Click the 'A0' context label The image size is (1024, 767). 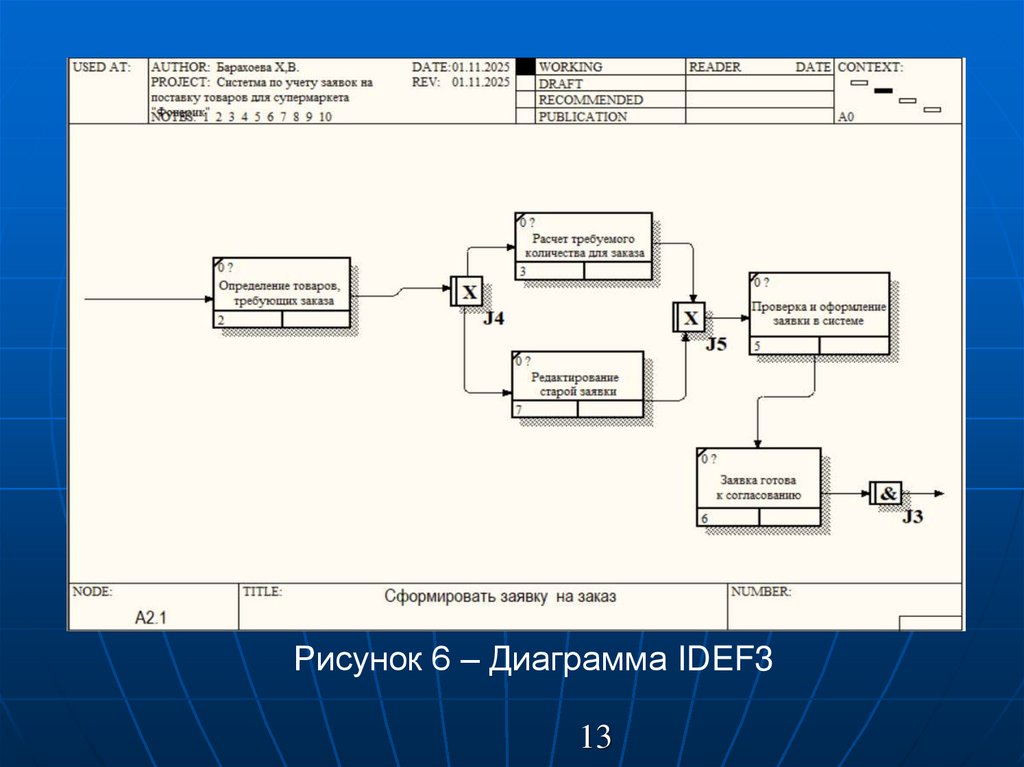click(846, 117)
